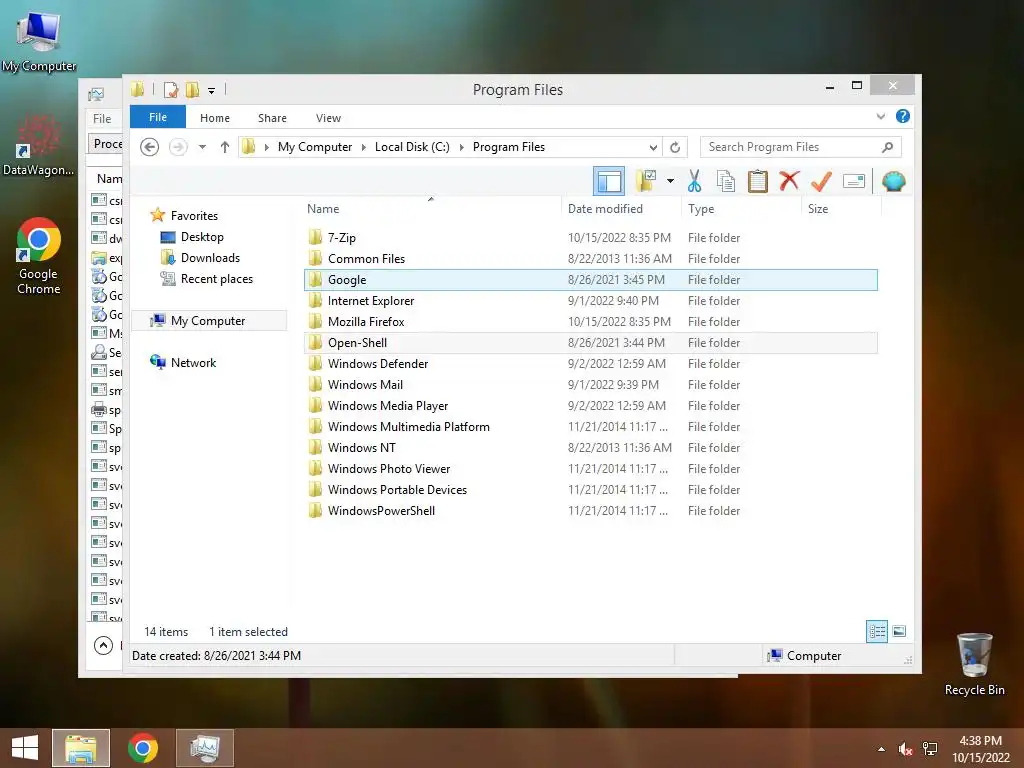The height and width of the screenshot is (768, 1024).
Task: Select My Computer in navigation pane
Action: point(208,321)
